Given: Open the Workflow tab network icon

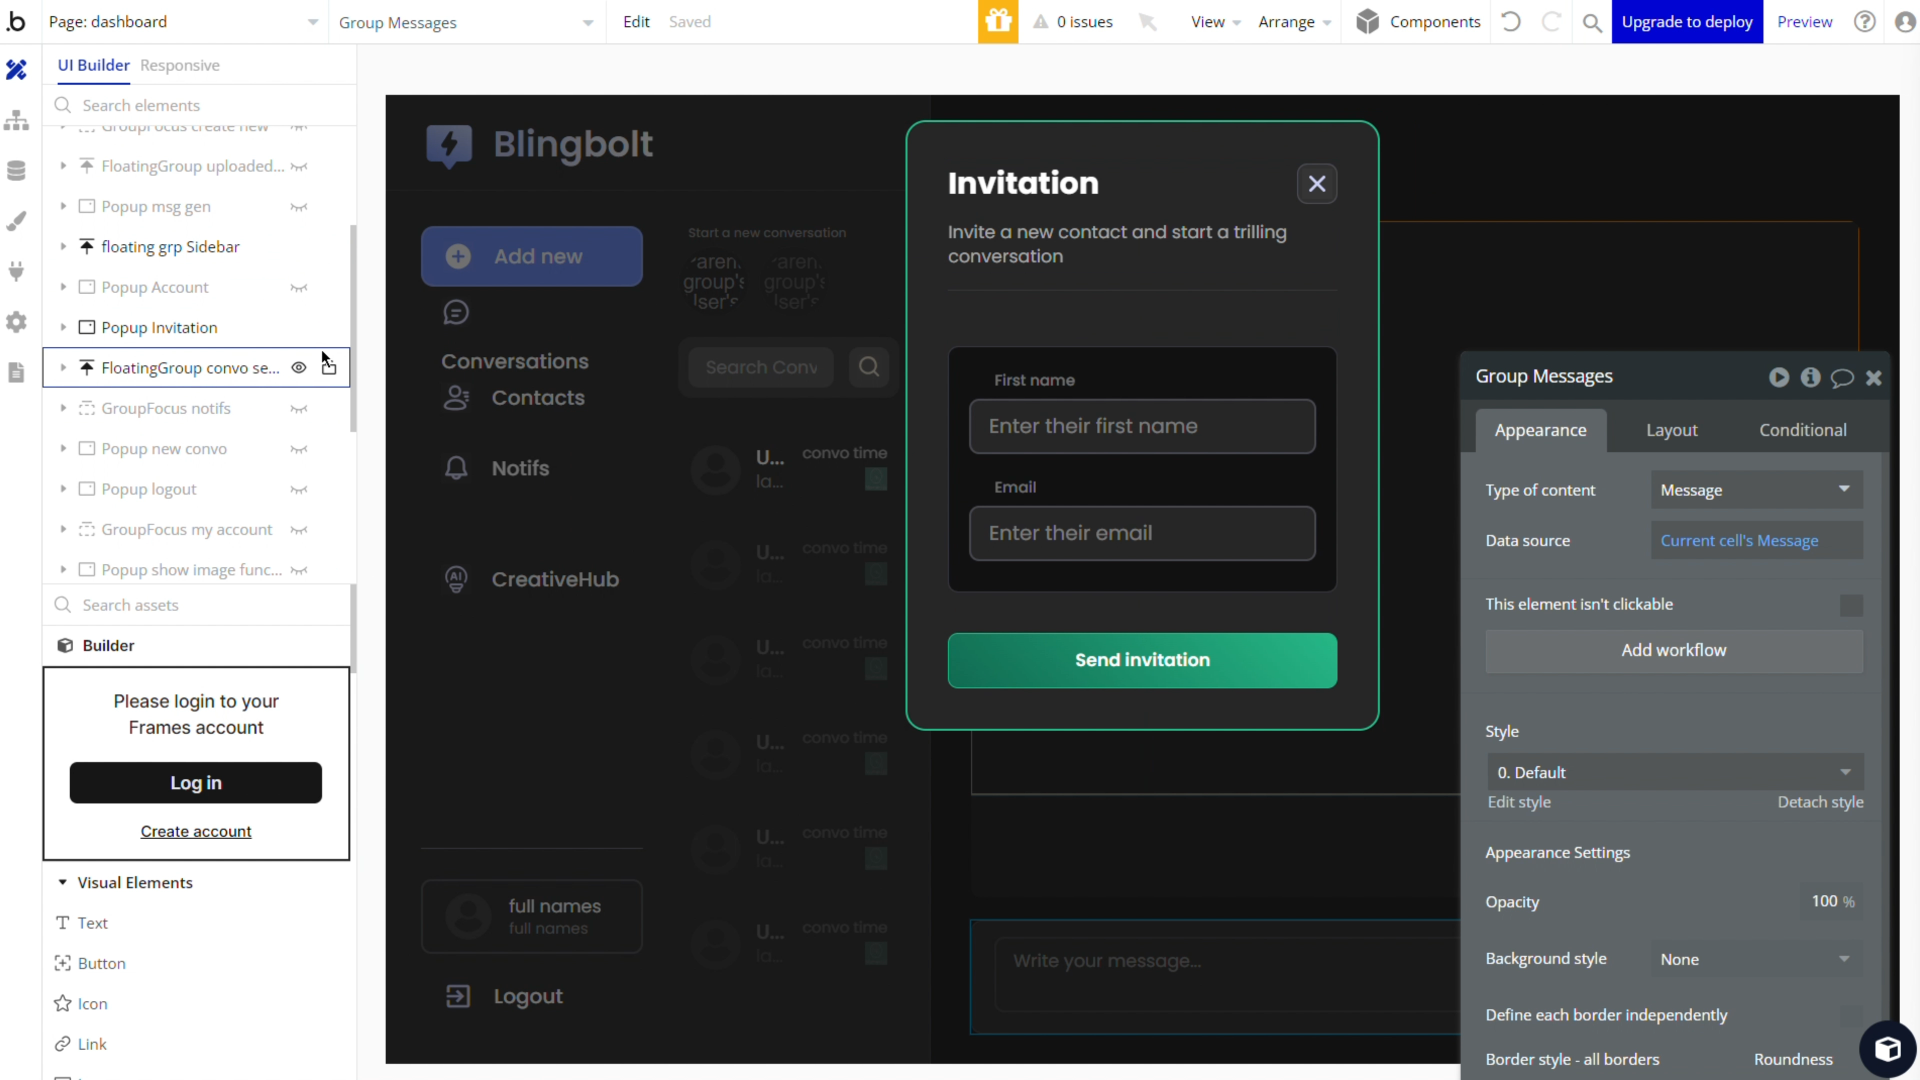Looking at the screenshot, I should [16, 121].
